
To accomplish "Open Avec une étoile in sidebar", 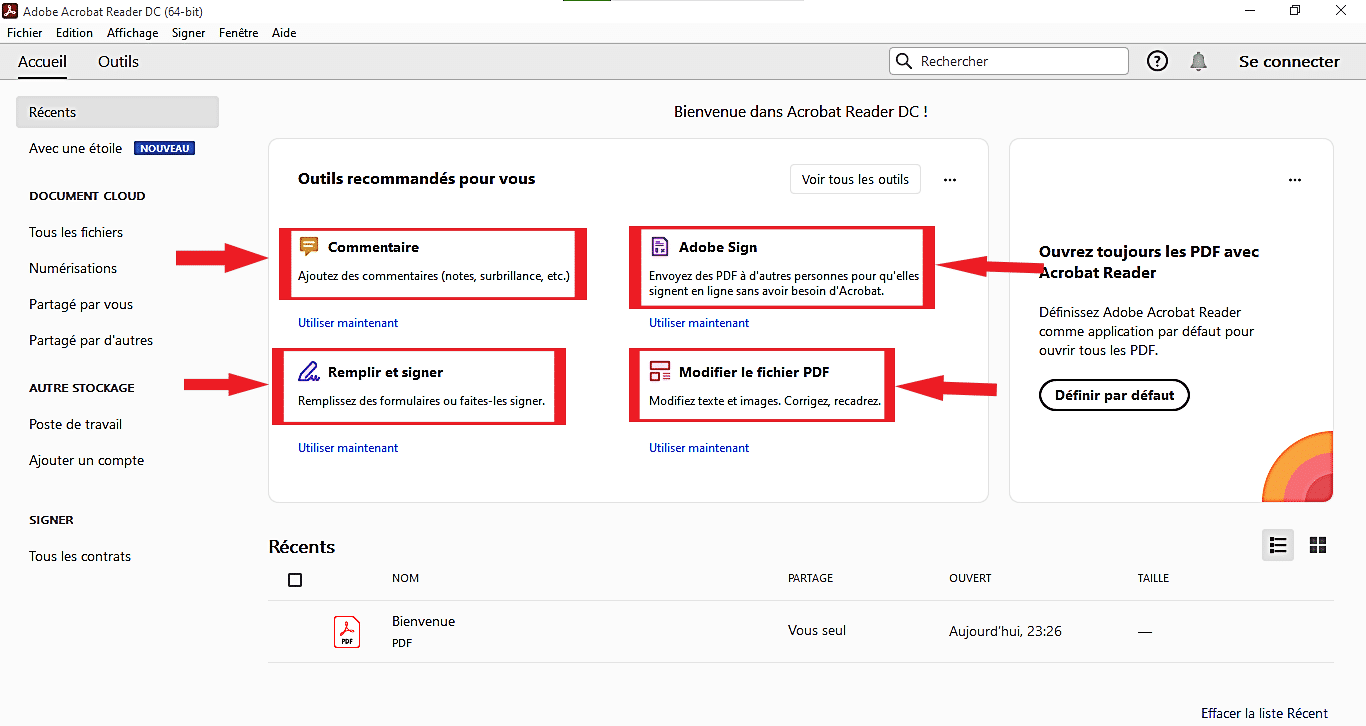I will click(75, 148).
